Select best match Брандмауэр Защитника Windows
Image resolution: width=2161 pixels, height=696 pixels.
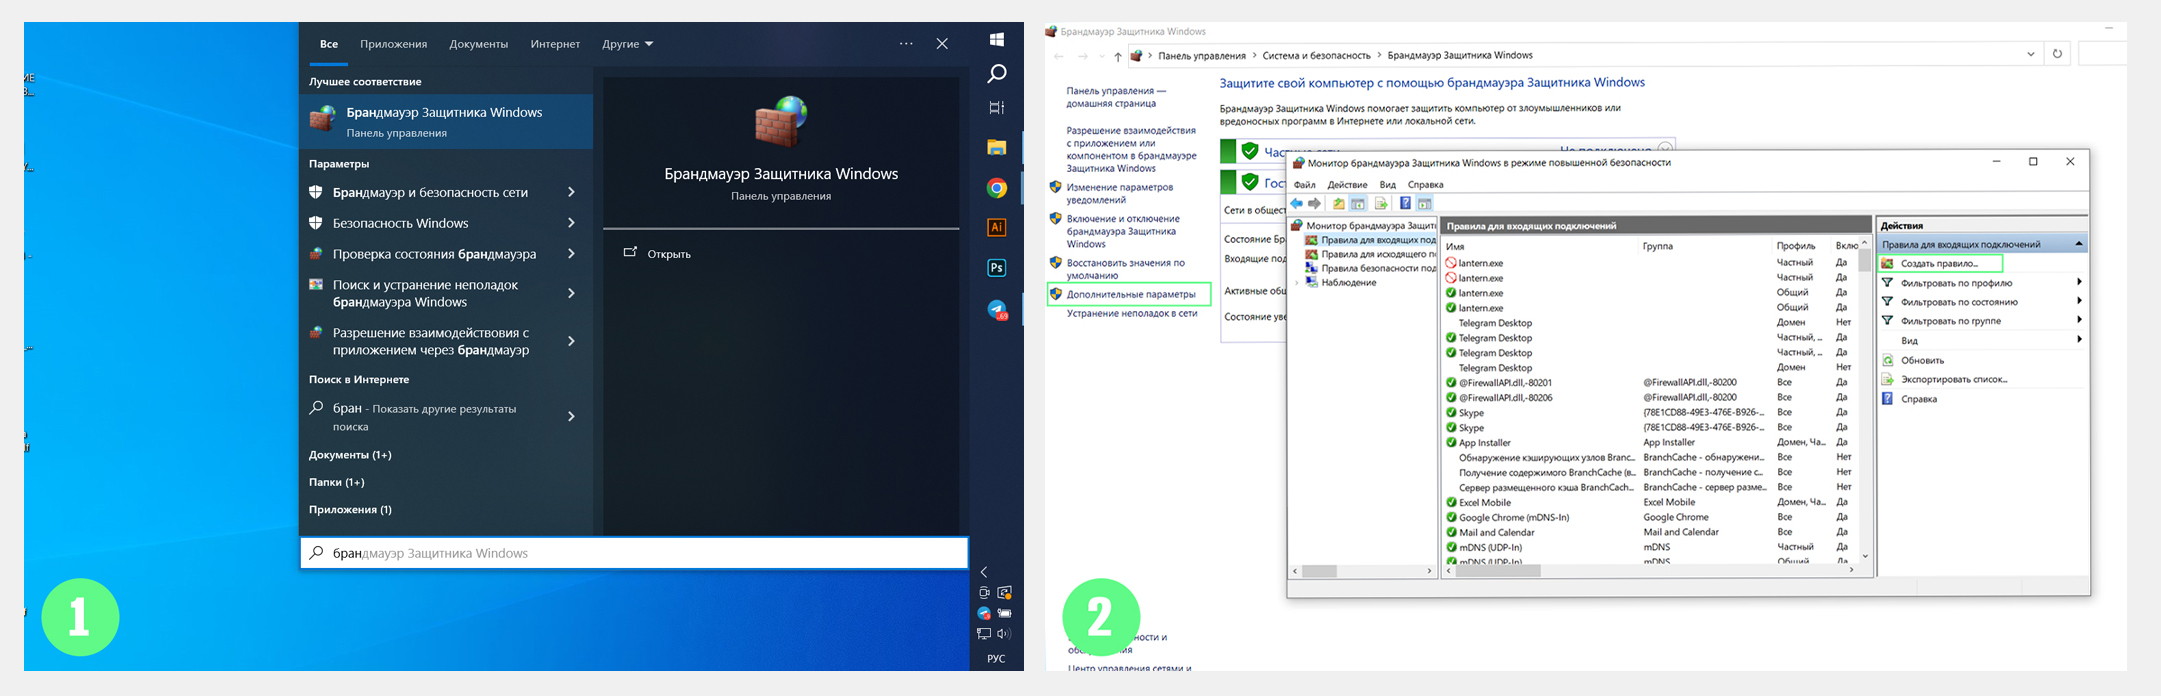pos(446,121)
